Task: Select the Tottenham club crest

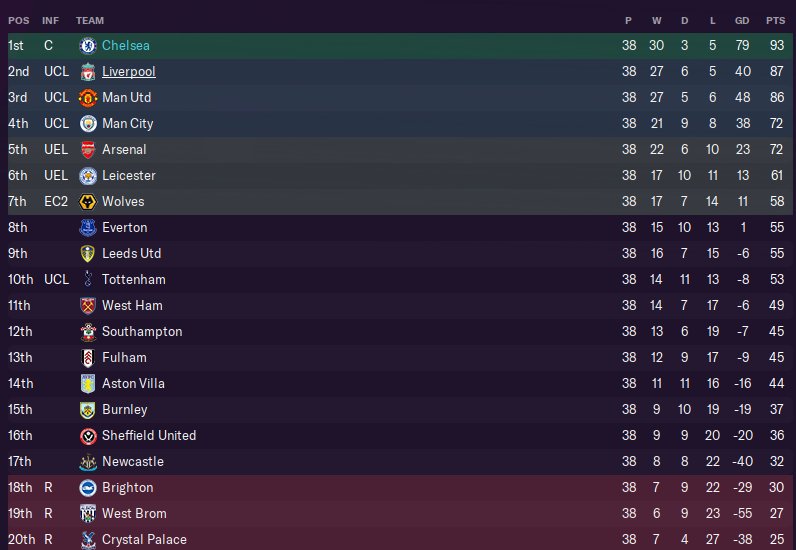Action: 88,280
